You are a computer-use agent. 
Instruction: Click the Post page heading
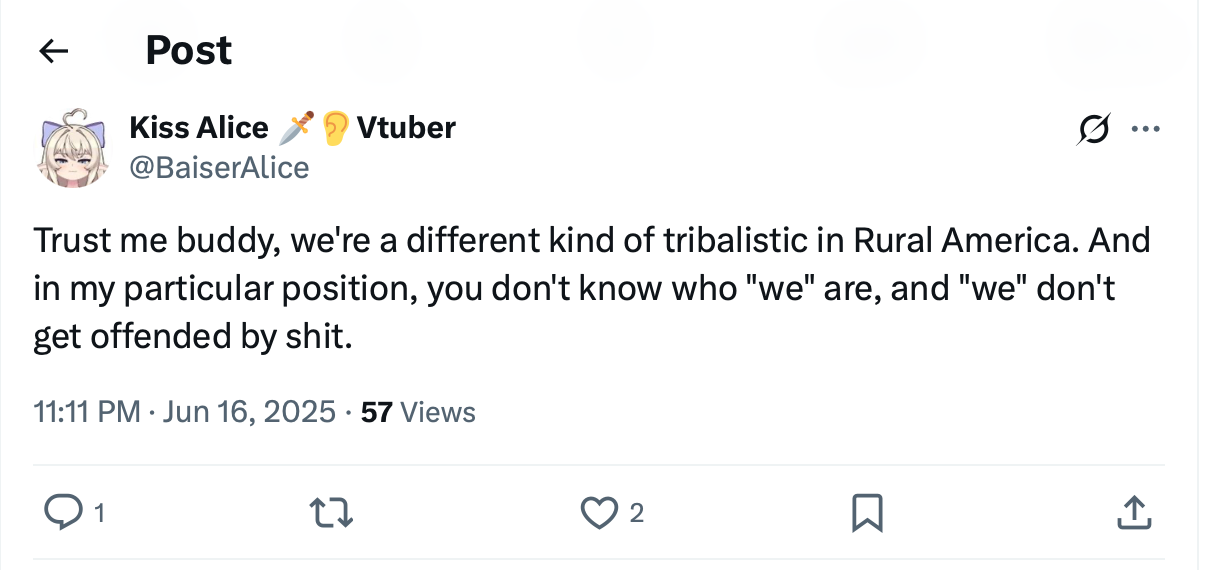point(188,50)
